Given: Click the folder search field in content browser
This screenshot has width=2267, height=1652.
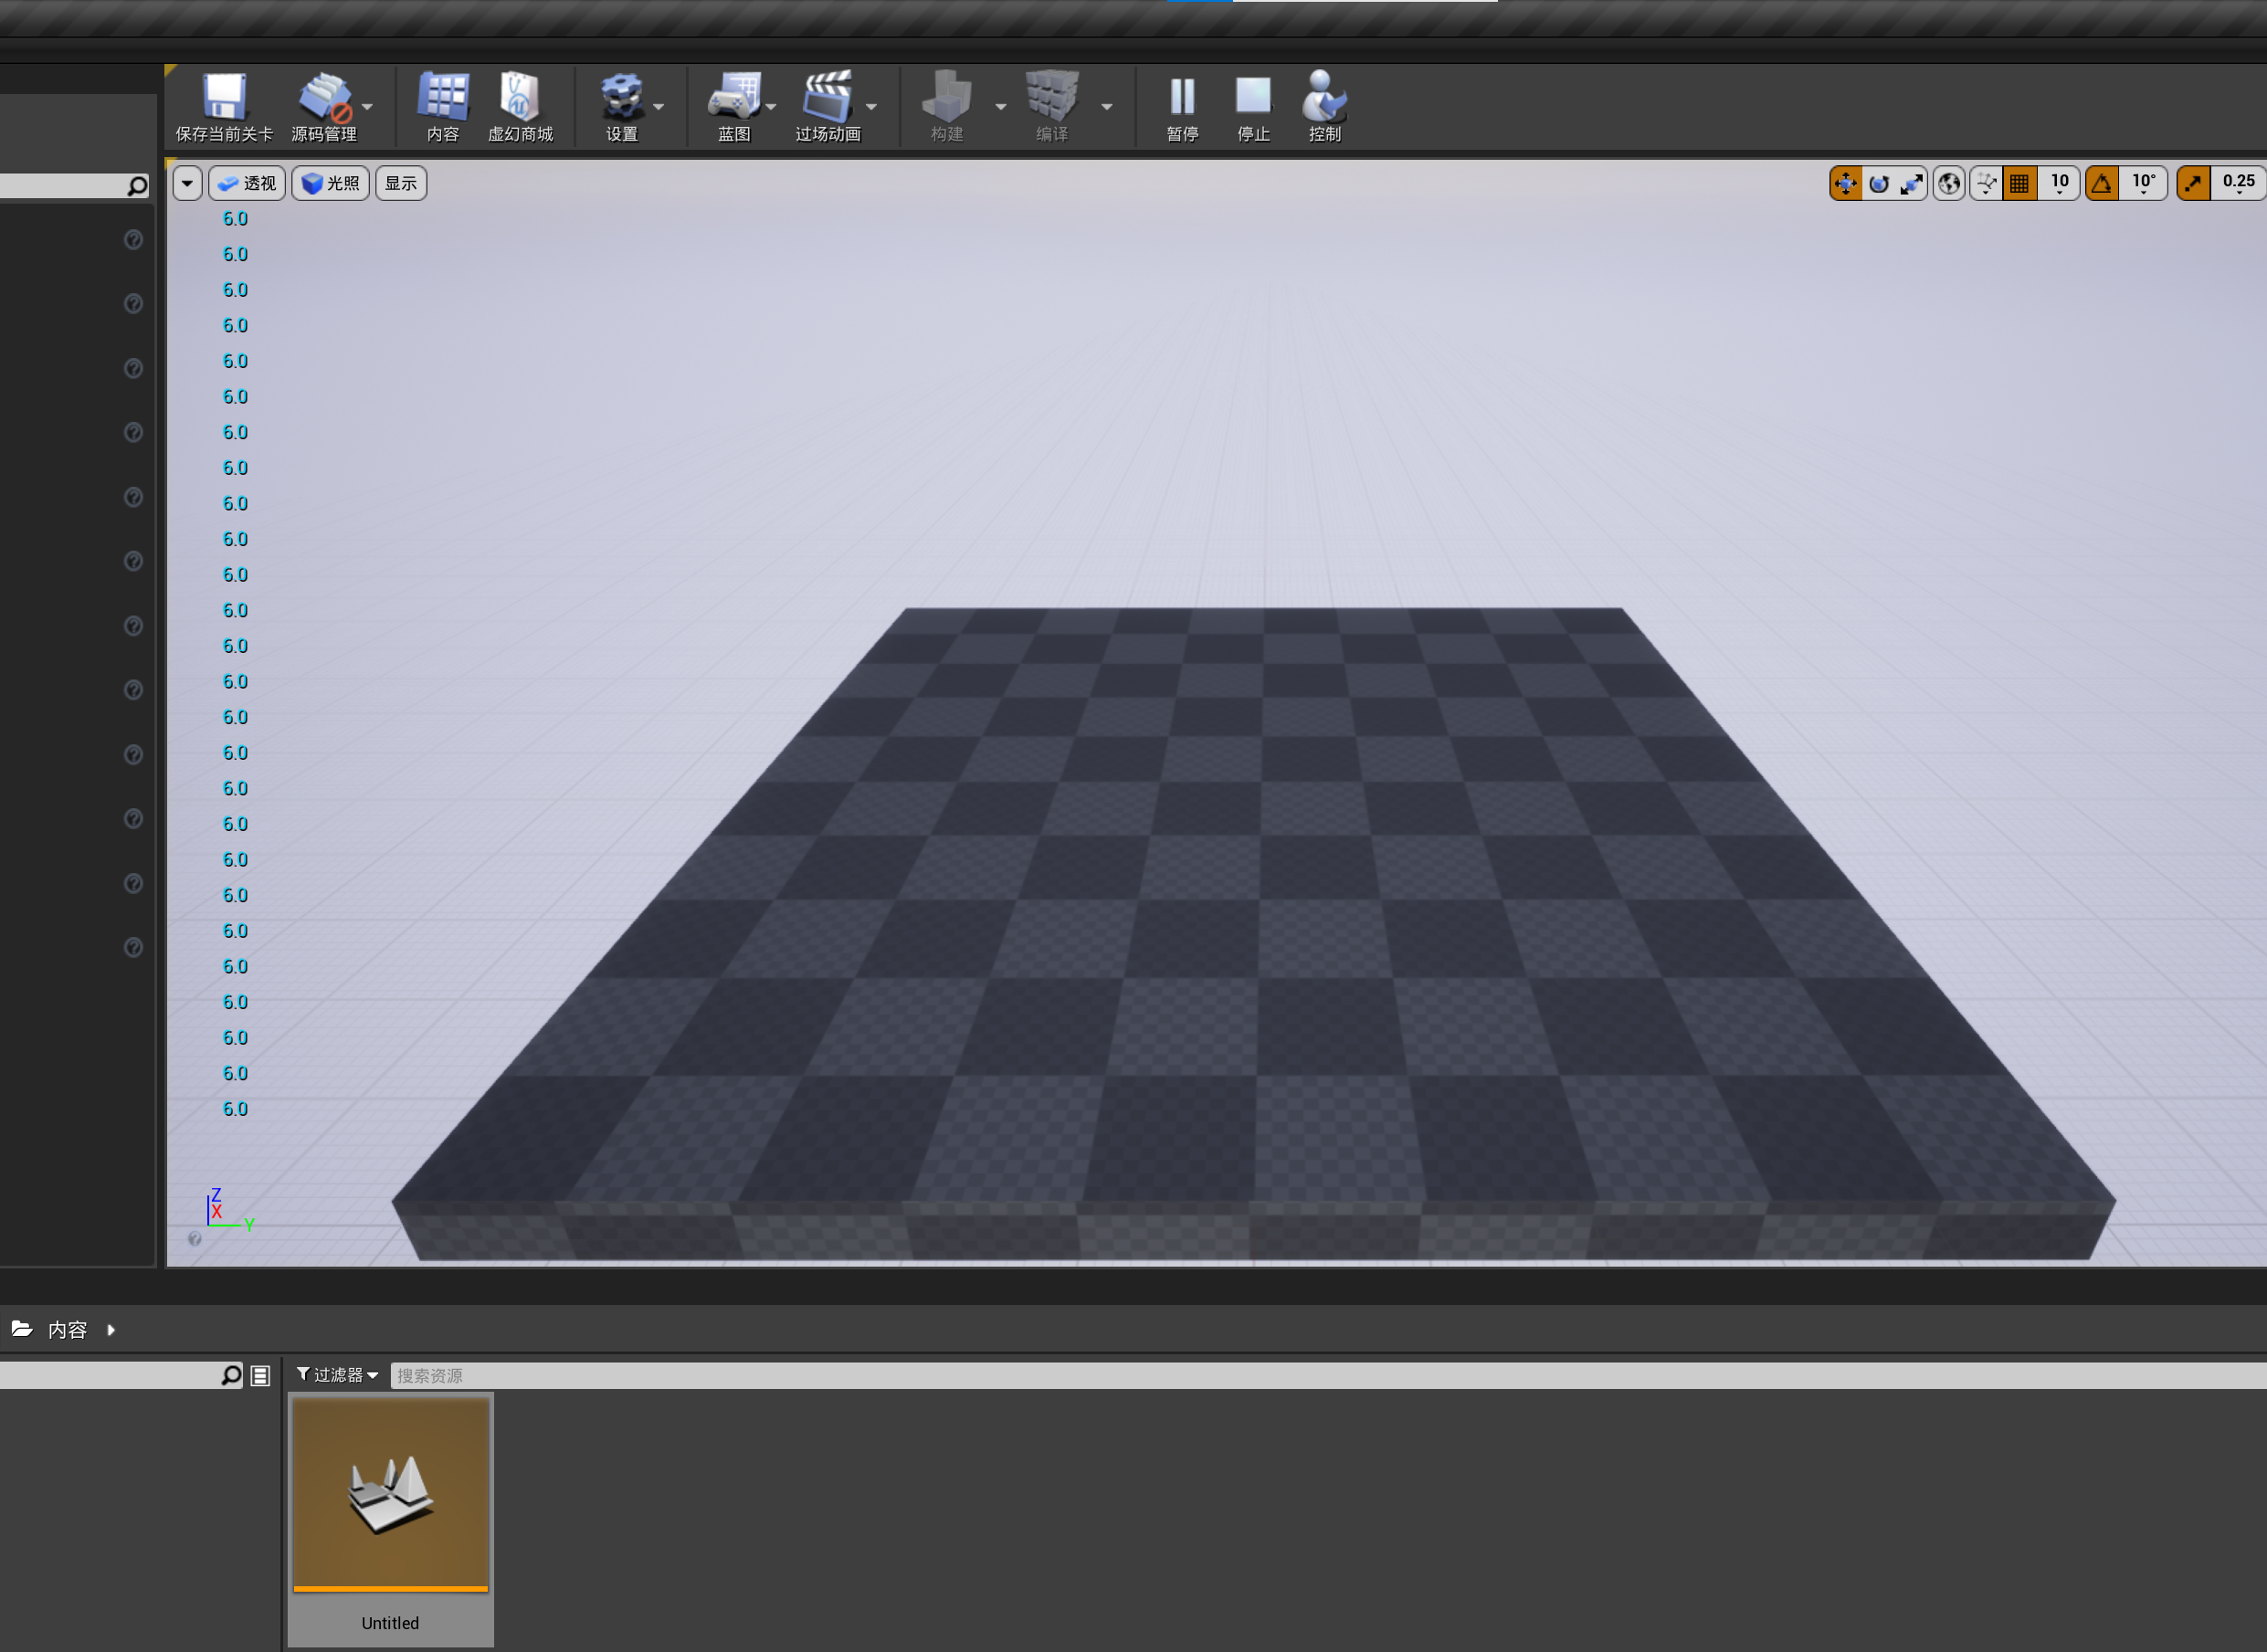Looking at the screenshot, I should click(109, 1376).
